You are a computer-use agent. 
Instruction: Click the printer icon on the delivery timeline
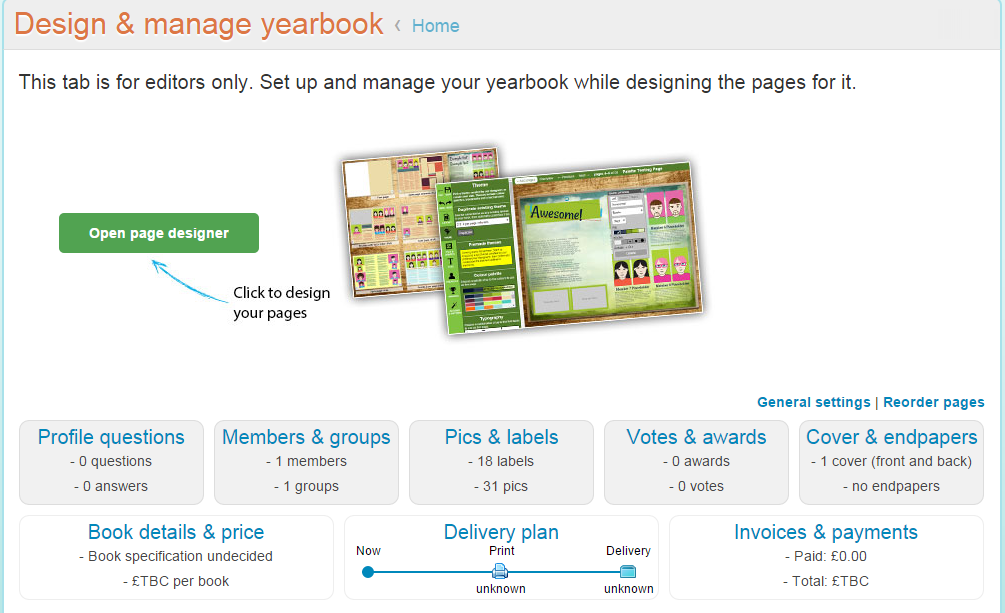point(501,572)
